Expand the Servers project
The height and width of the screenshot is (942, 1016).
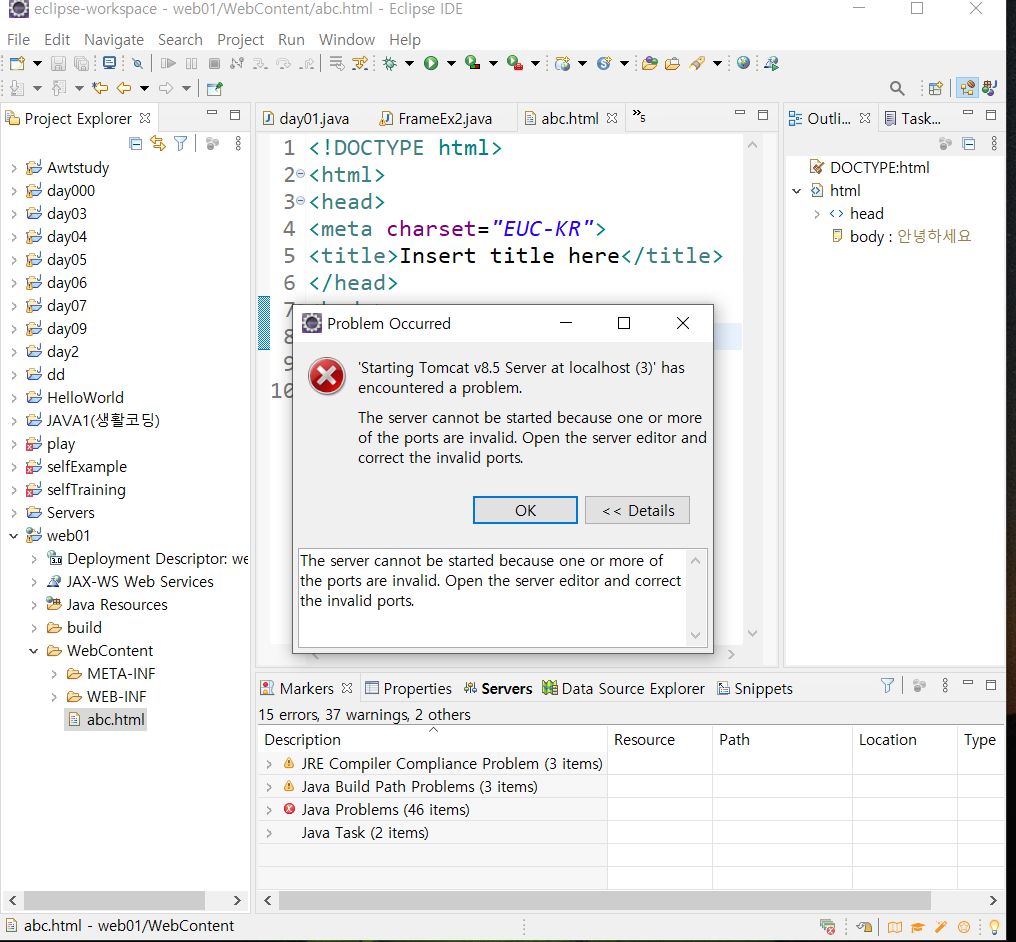point(14,513)
